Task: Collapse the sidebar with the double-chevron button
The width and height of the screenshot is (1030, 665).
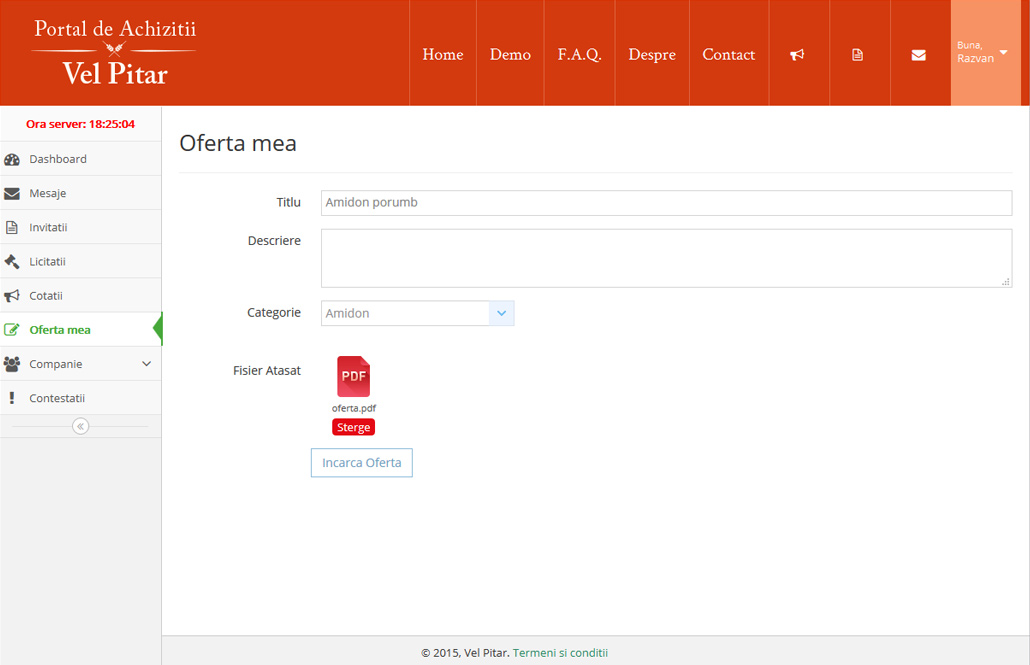Action: pos(80,426)
